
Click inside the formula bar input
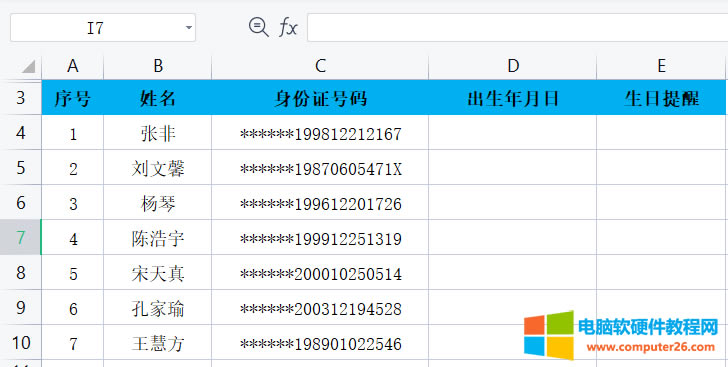[x=517, y=28]
